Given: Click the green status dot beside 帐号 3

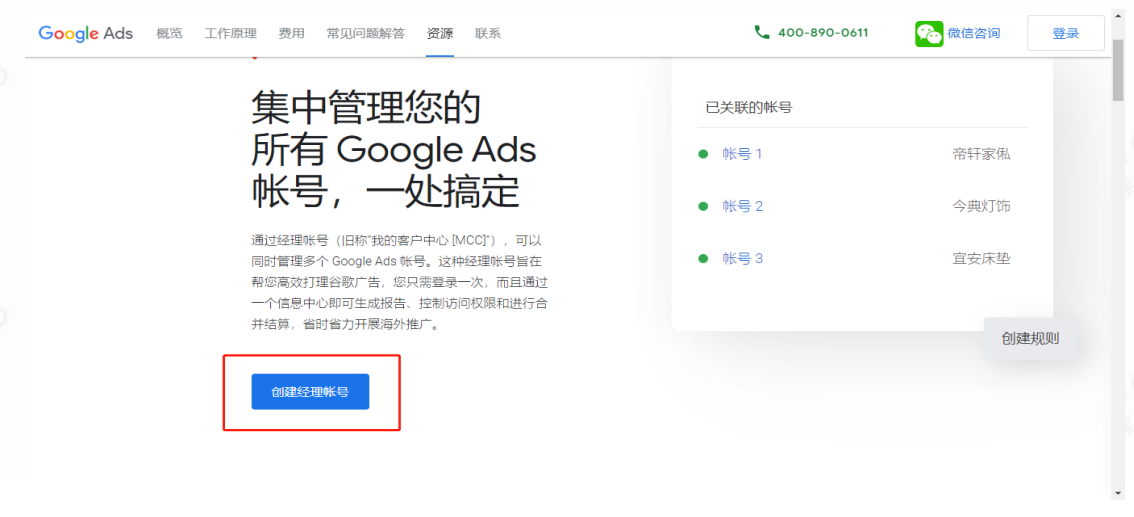Looking at the screenshot, I should point(703,259).
